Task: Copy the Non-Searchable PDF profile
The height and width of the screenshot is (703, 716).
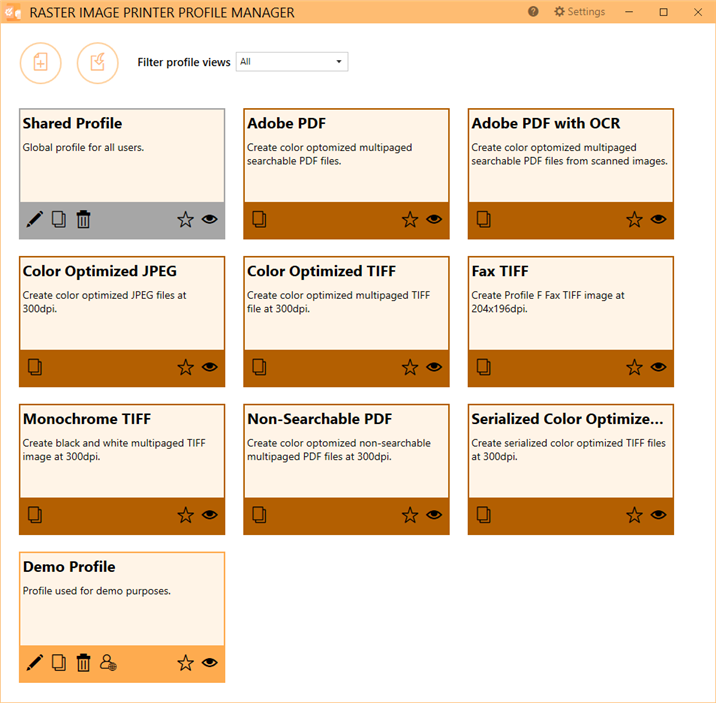Action: coord(259,515)
